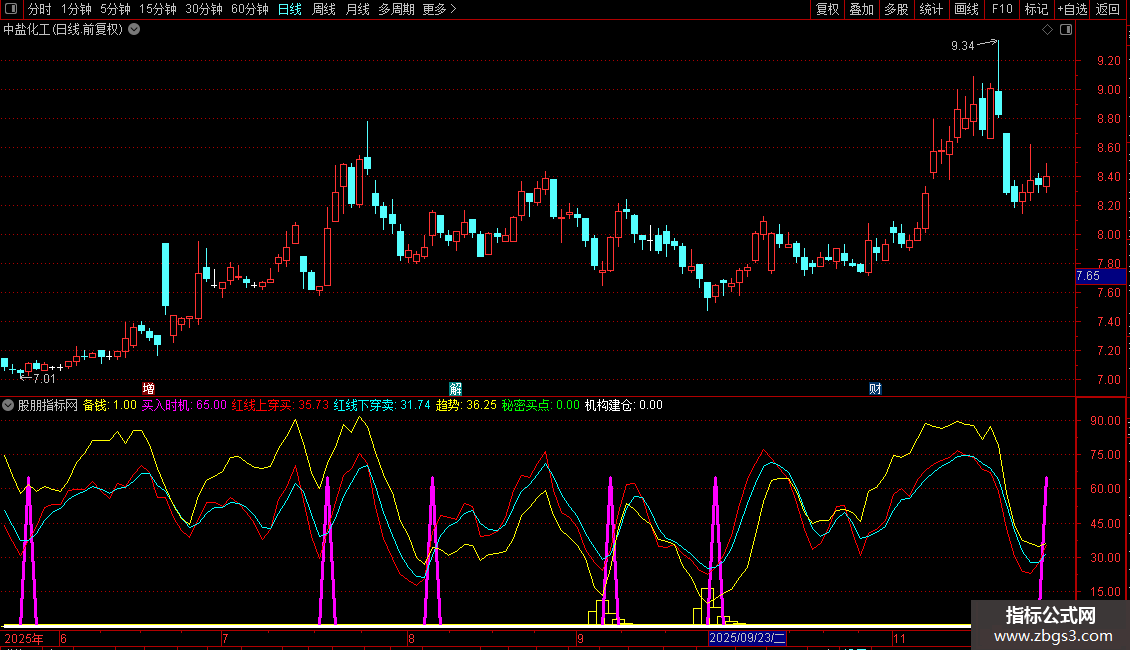The width and height of the screenshot is (1130, 650).
Task: Toggle the right side panel icon
Action: [1066, 30]
